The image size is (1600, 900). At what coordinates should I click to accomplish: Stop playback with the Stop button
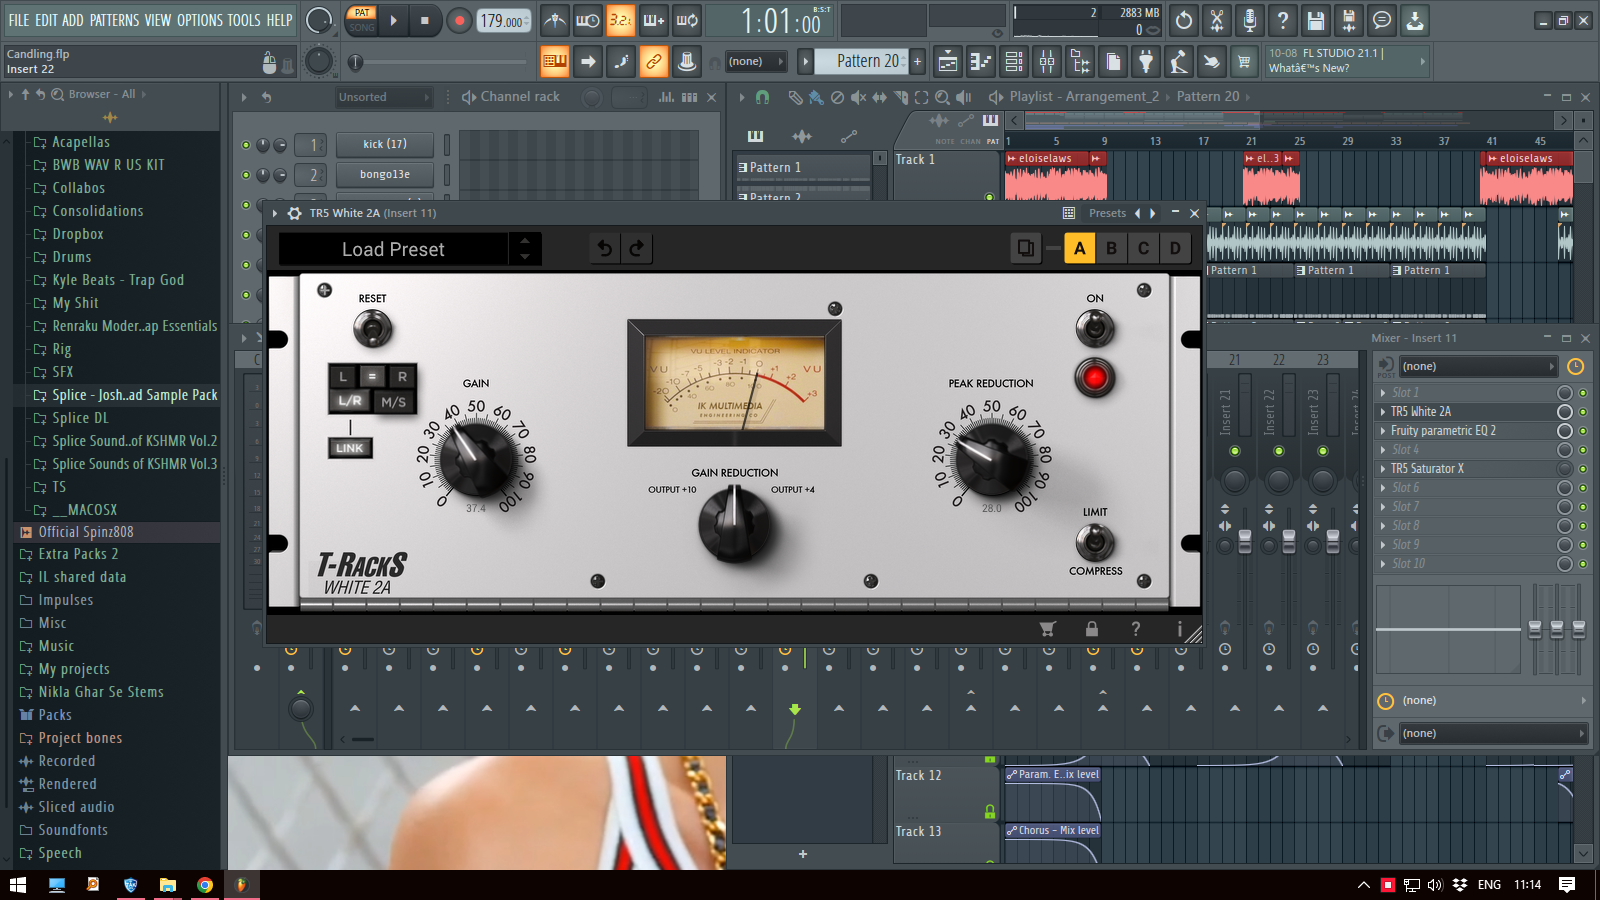[x=424, y=20]
